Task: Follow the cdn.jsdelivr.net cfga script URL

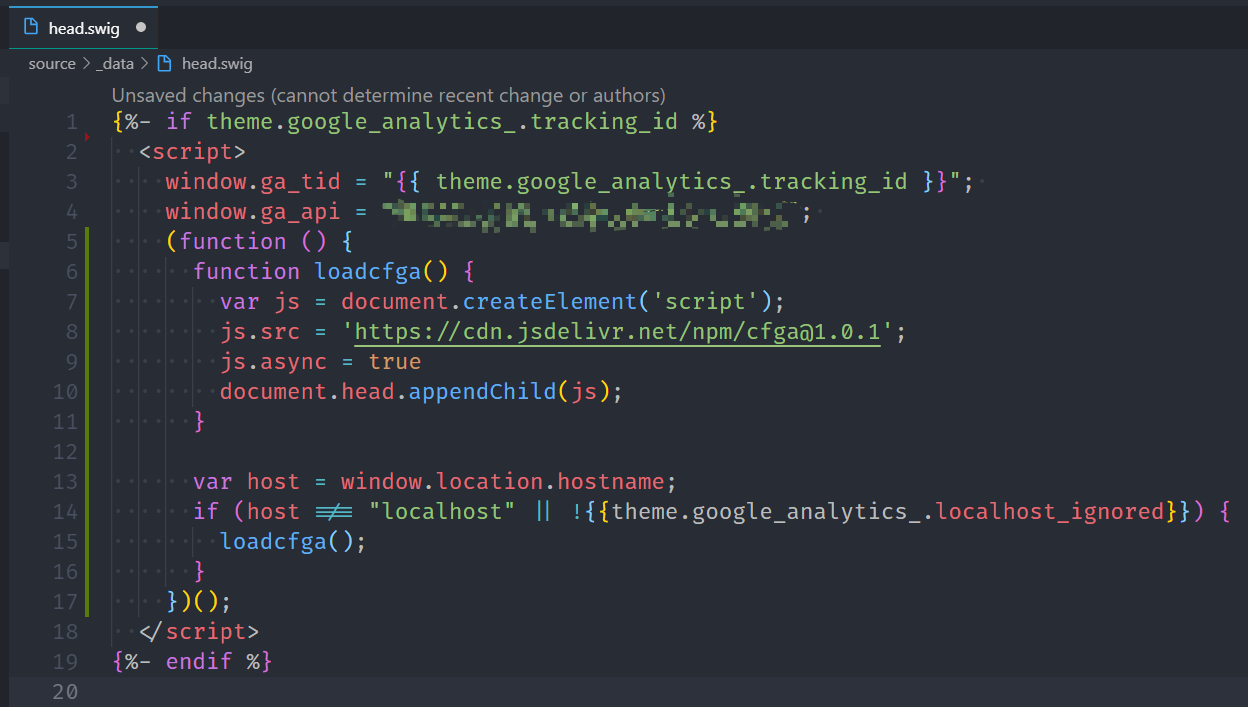Action: click(x=617, y=332)
